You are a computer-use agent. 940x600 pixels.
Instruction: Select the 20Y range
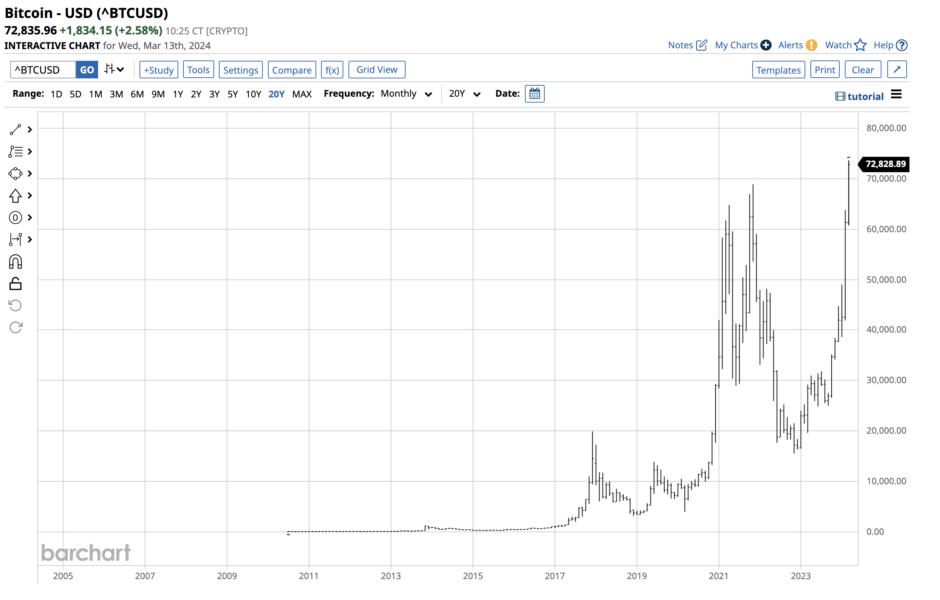tap(276, 94)
